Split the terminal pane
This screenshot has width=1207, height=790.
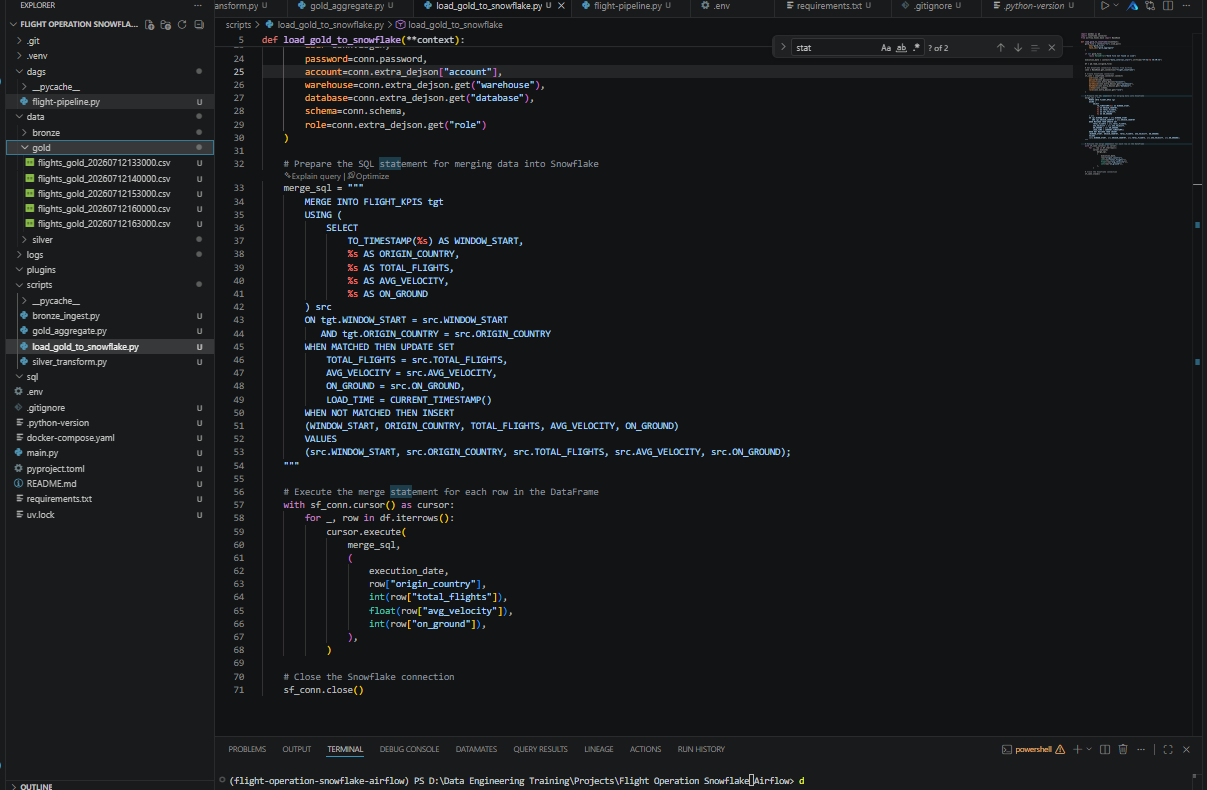(x=1105, y=749)
